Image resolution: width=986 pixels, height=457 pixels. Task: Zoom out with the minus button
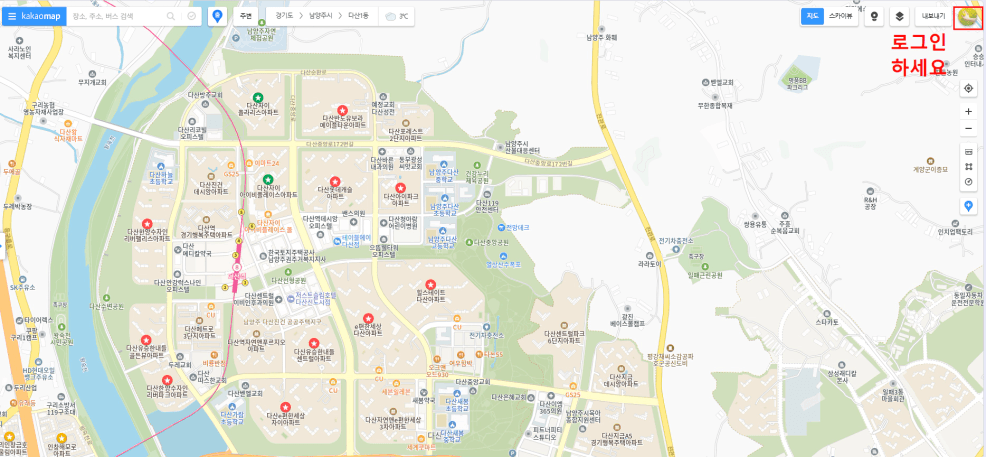tap(968, 129)
